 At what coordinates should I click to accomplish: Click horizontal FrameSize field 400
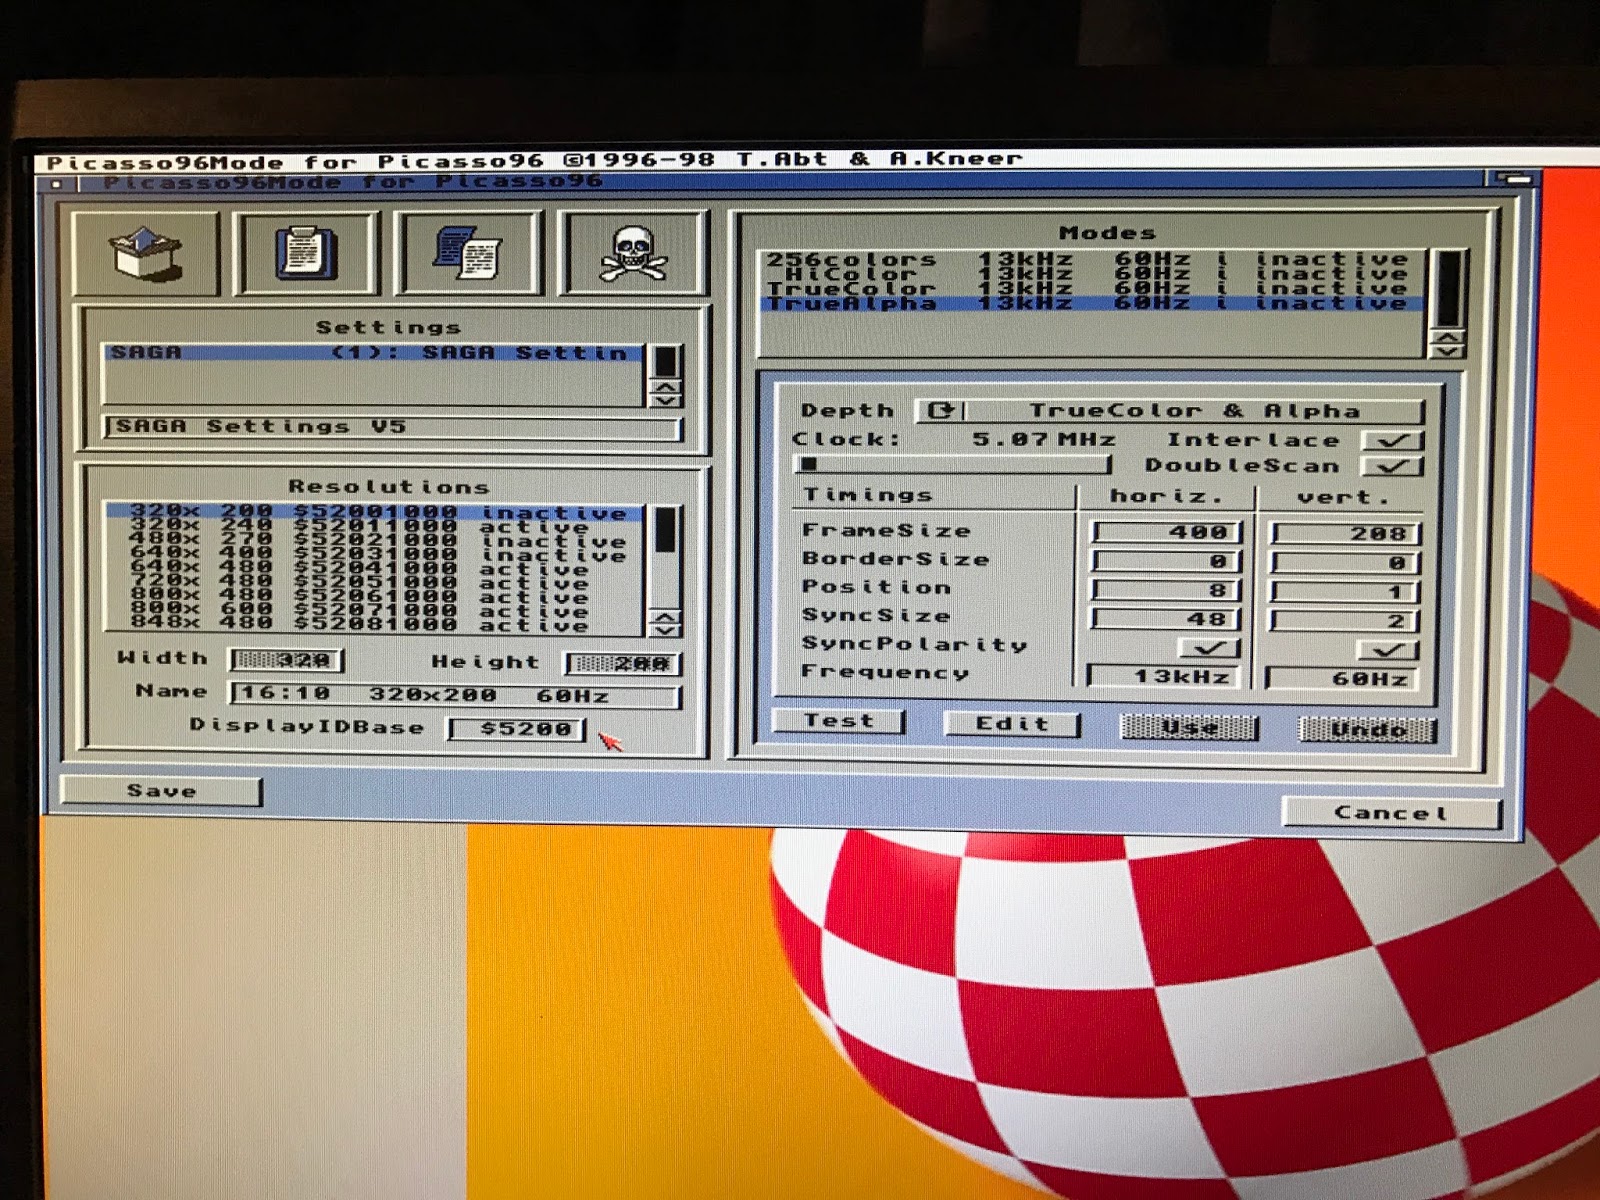coord(1166,532)
